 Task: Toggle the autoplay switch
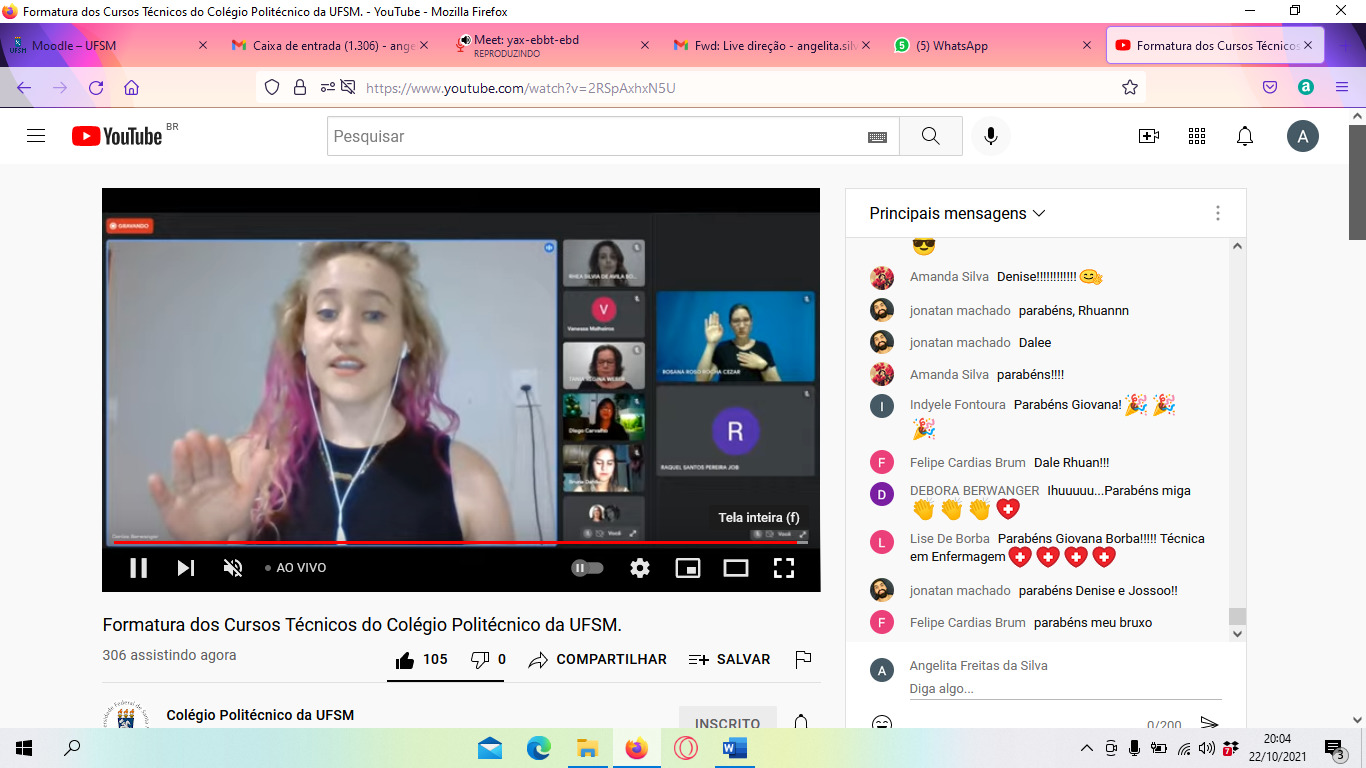587,568
